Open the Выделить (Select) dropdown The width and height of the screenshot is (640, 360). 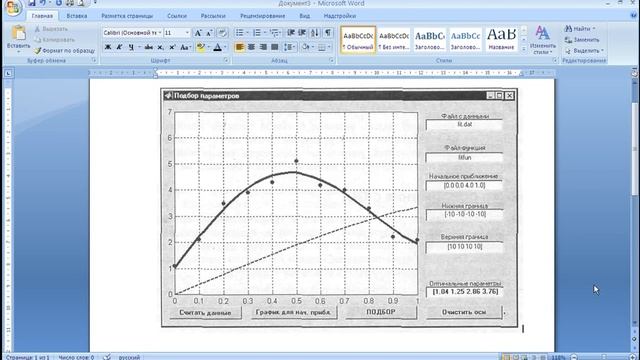[602, 51]
